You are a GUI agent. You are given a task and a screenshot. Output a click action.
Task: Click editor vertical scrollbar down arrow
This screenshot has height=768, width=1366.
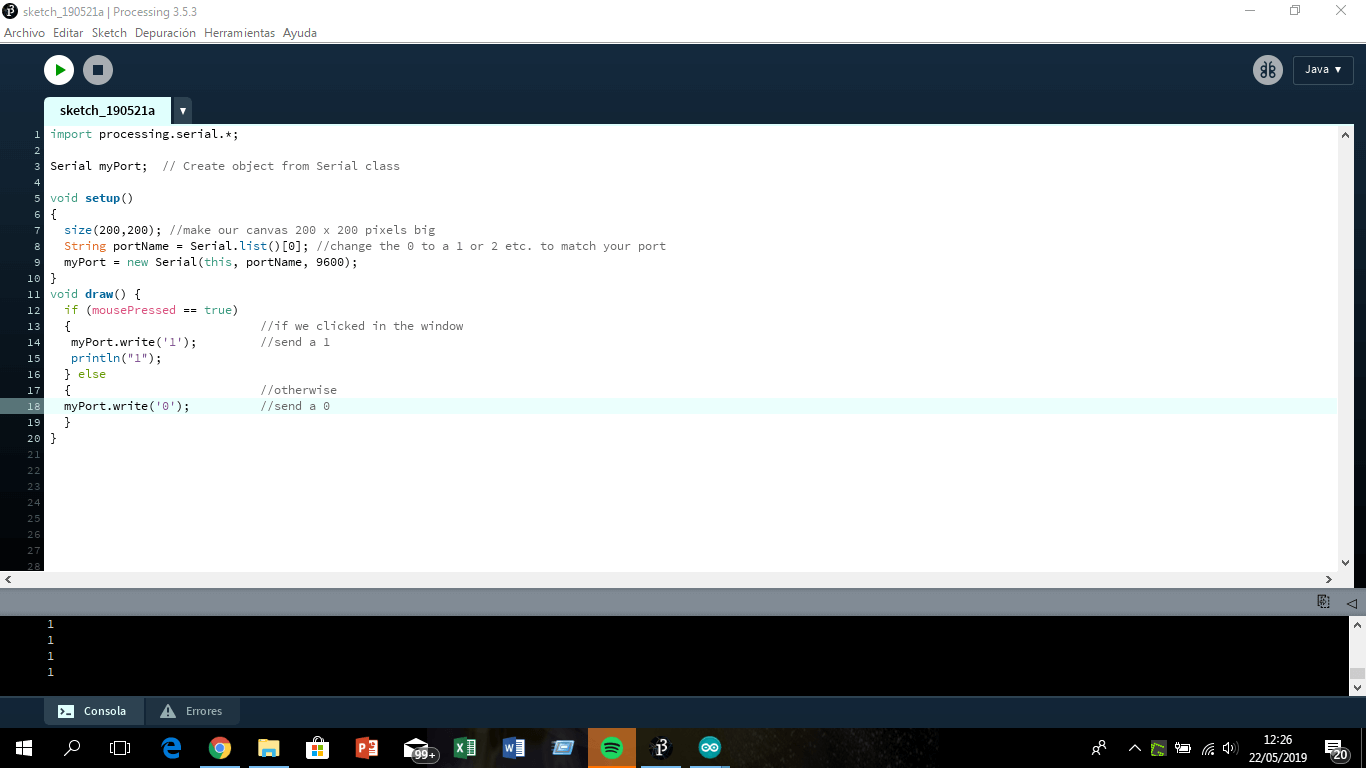[x=1345, y=562]
